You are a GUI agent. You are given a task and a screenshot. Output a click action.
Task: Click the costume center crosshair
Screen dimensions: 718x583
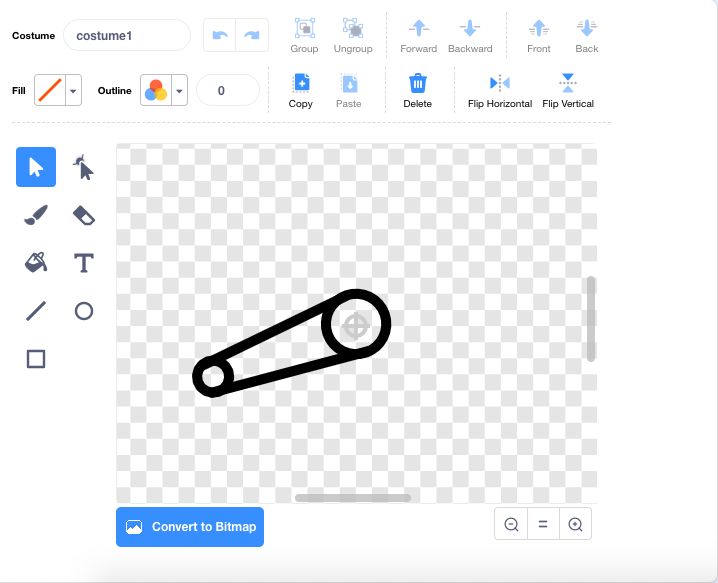coord(356,326)
